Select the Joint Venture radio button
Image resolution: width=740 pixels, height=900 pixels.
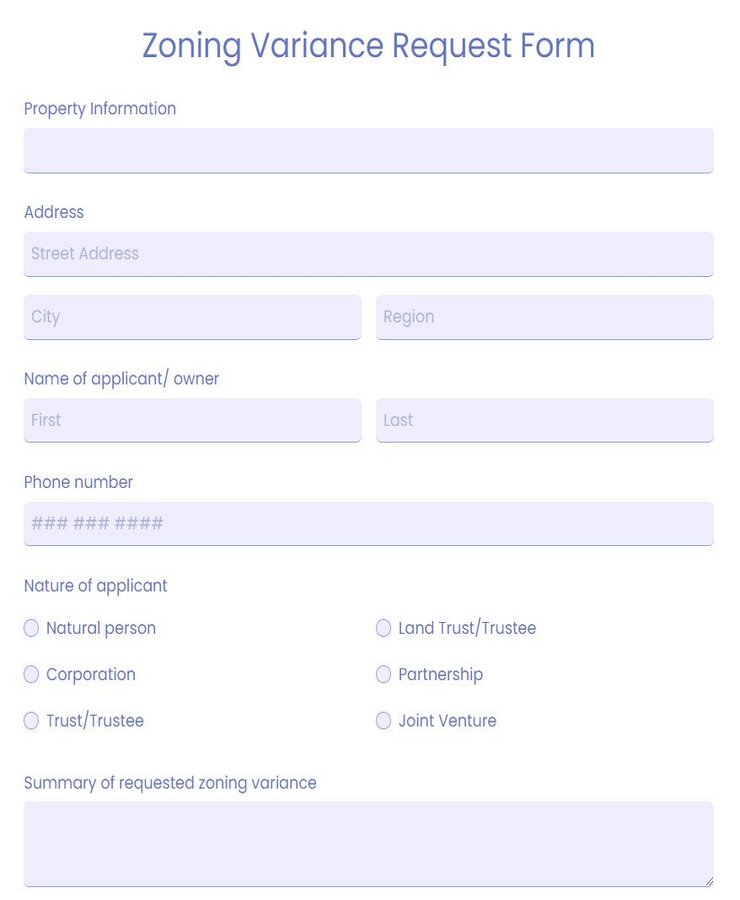pos(383,720)
